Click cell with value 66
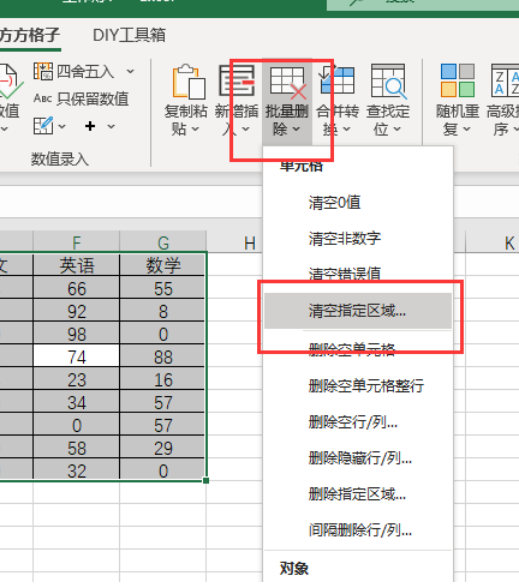This screenshot has height=585, width=519. [76, 288]
